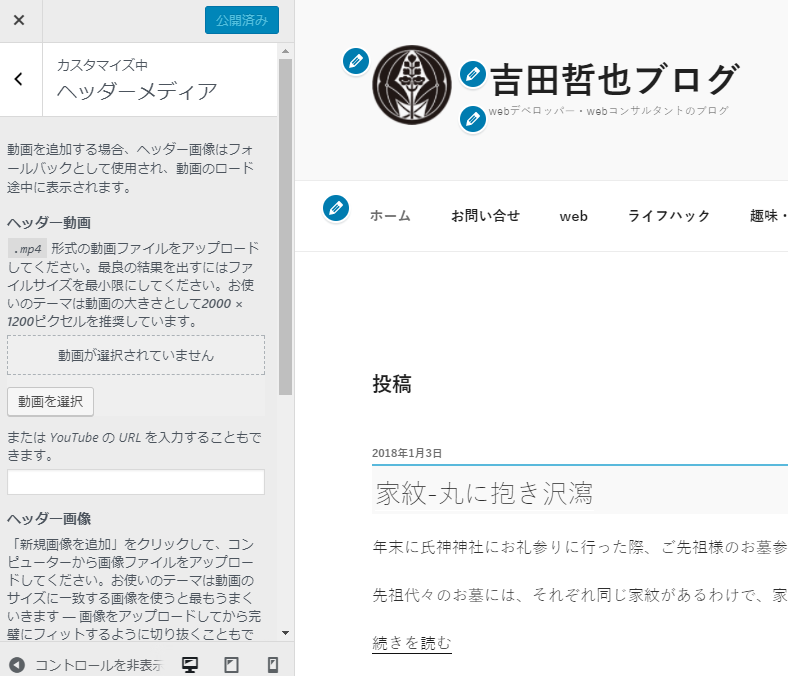Go back using the left chevron arrow
Screen dimensions: 788x676
point(19,80)
